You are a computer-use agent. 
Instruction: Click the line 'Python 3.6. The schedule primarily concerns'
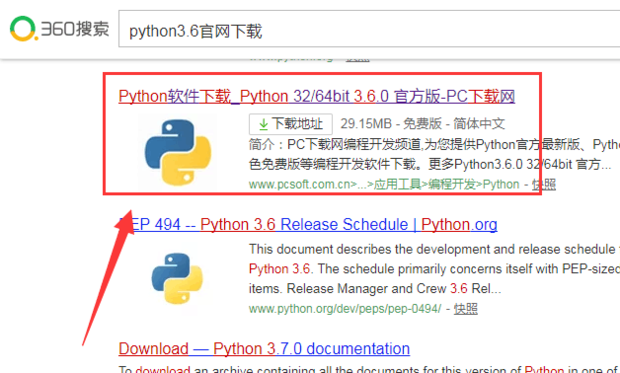pyautogui.click(x=434, y=269)
